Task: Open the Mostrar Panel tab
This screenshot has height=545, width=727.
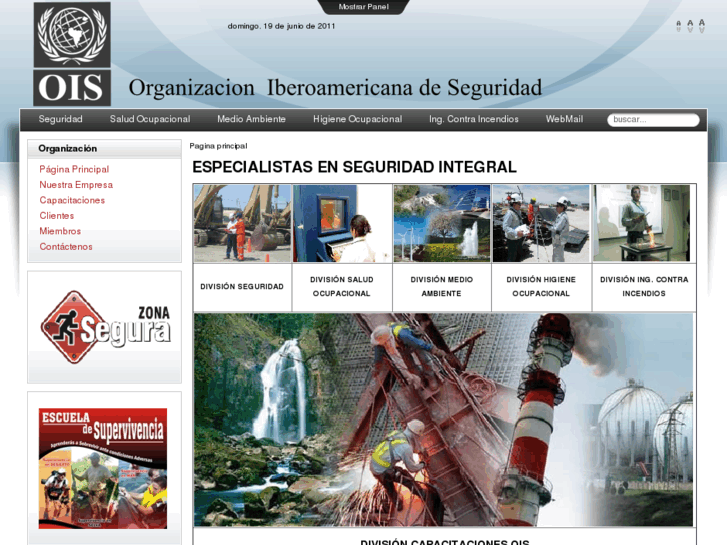Action: click(x=363, y=7)
